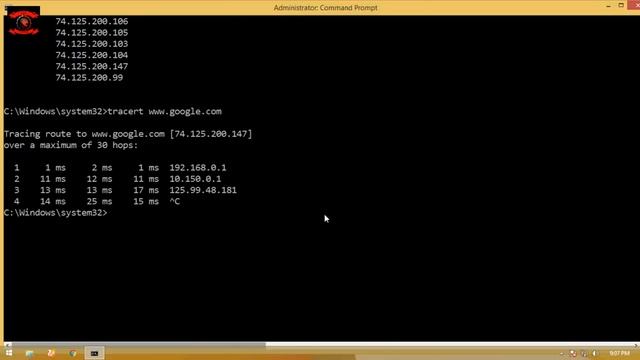The width and height of the screenshot is (640, 360).
Task: Click the Administrator: Command Prompt title bar
Action: pyautogui.click(x=325, y=8)
